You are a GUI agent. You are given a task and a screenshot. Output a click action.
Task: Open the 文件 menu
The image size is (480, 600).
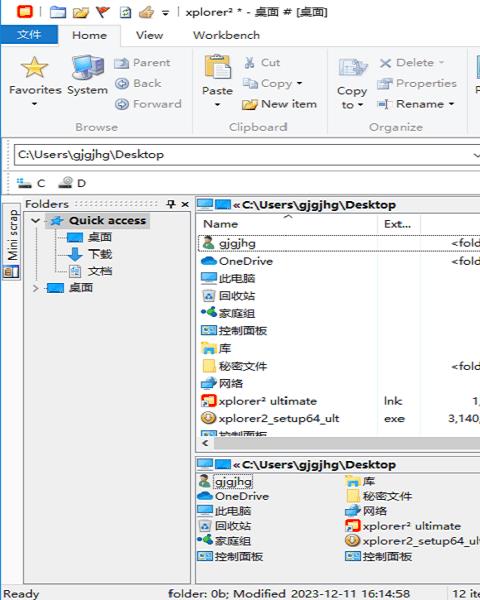(29, 35)
